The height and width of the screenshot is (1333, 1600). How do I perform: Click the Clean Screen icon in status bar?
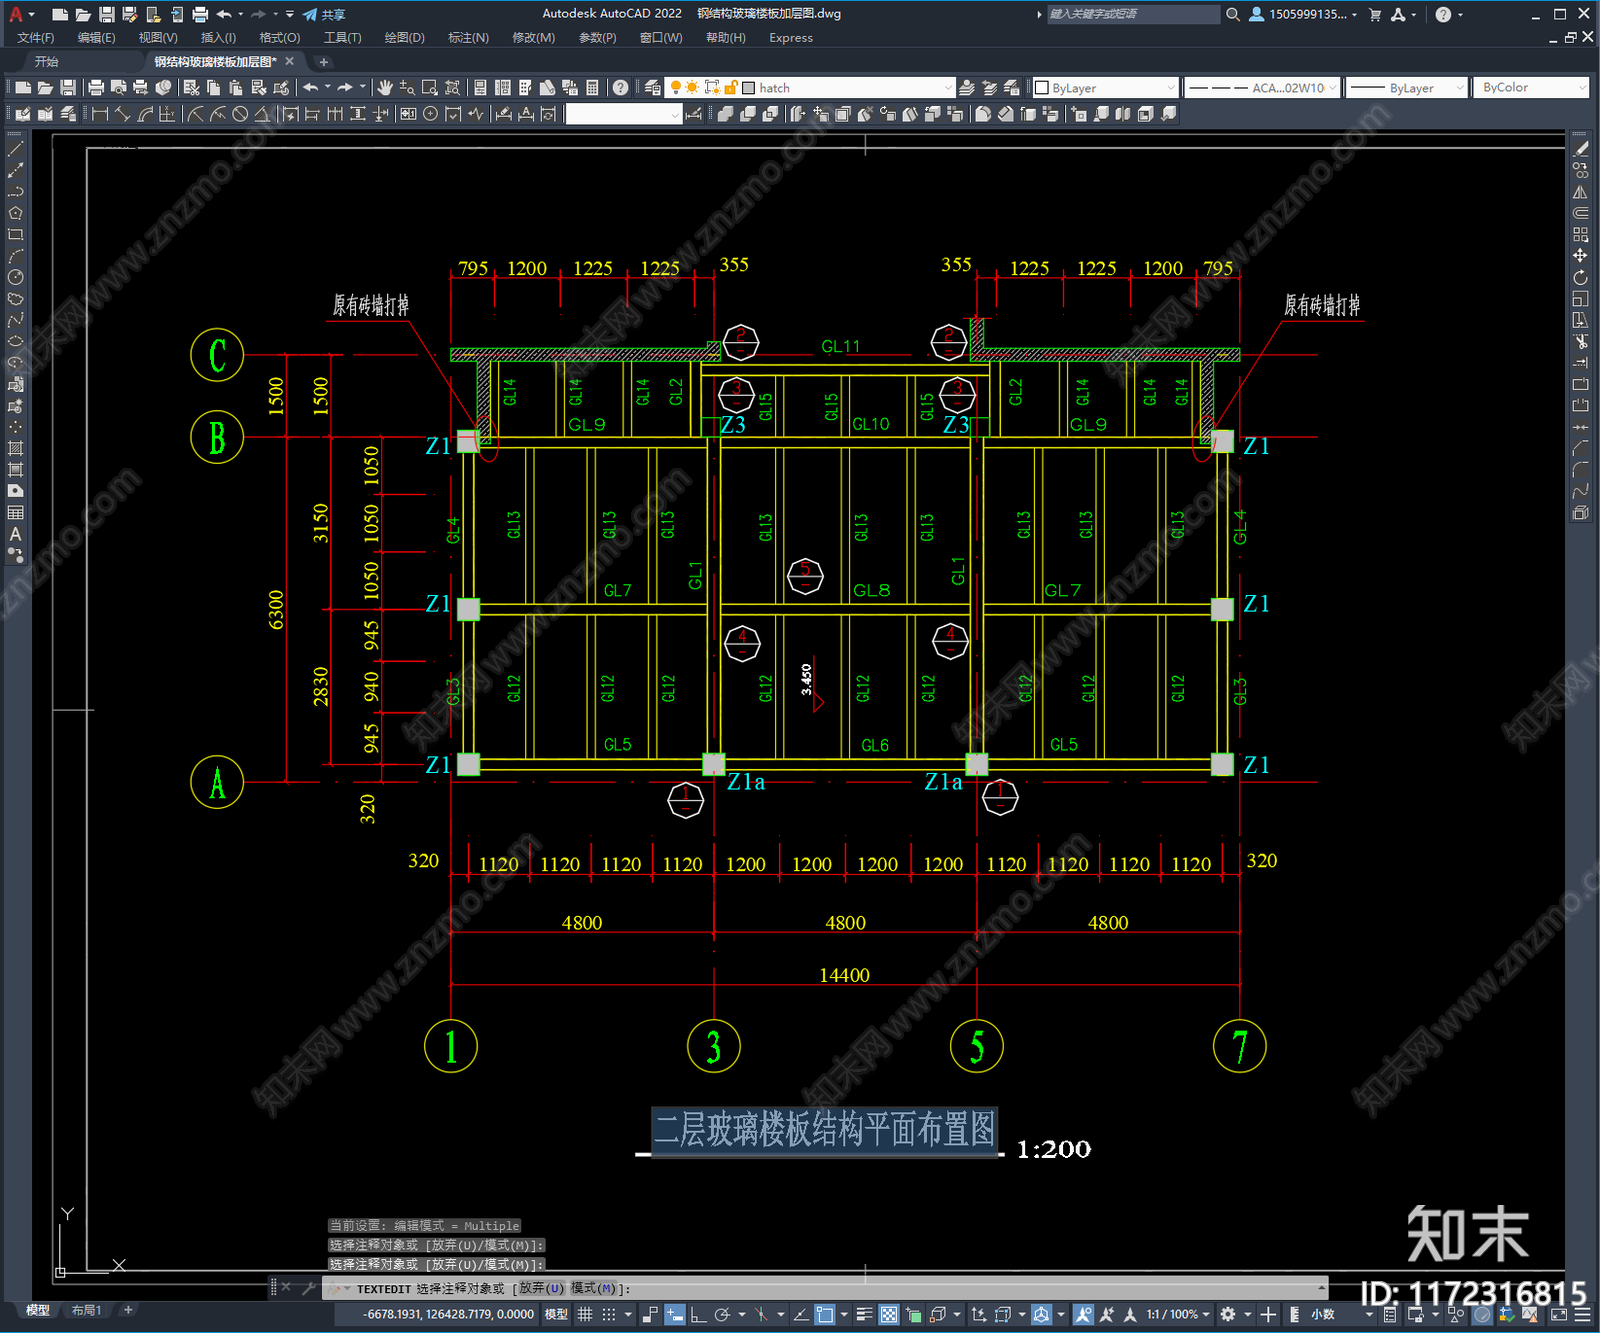coord(1559,1314)
